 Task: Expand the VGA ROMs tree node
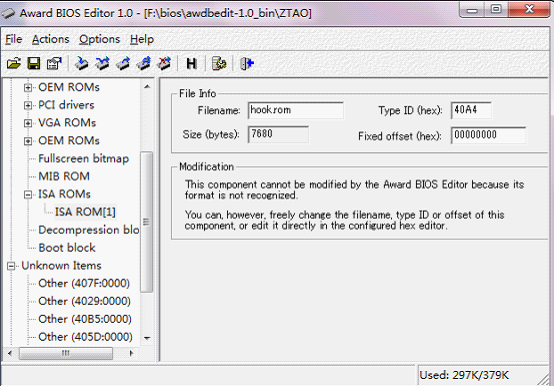(28, 123)
